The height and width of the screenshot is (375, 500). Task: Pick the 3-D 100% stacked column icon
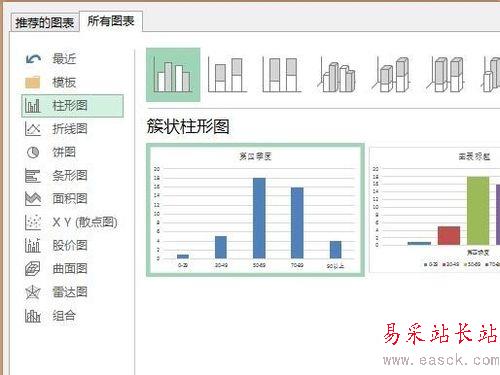pyautogui.click(x=446, y=75)
